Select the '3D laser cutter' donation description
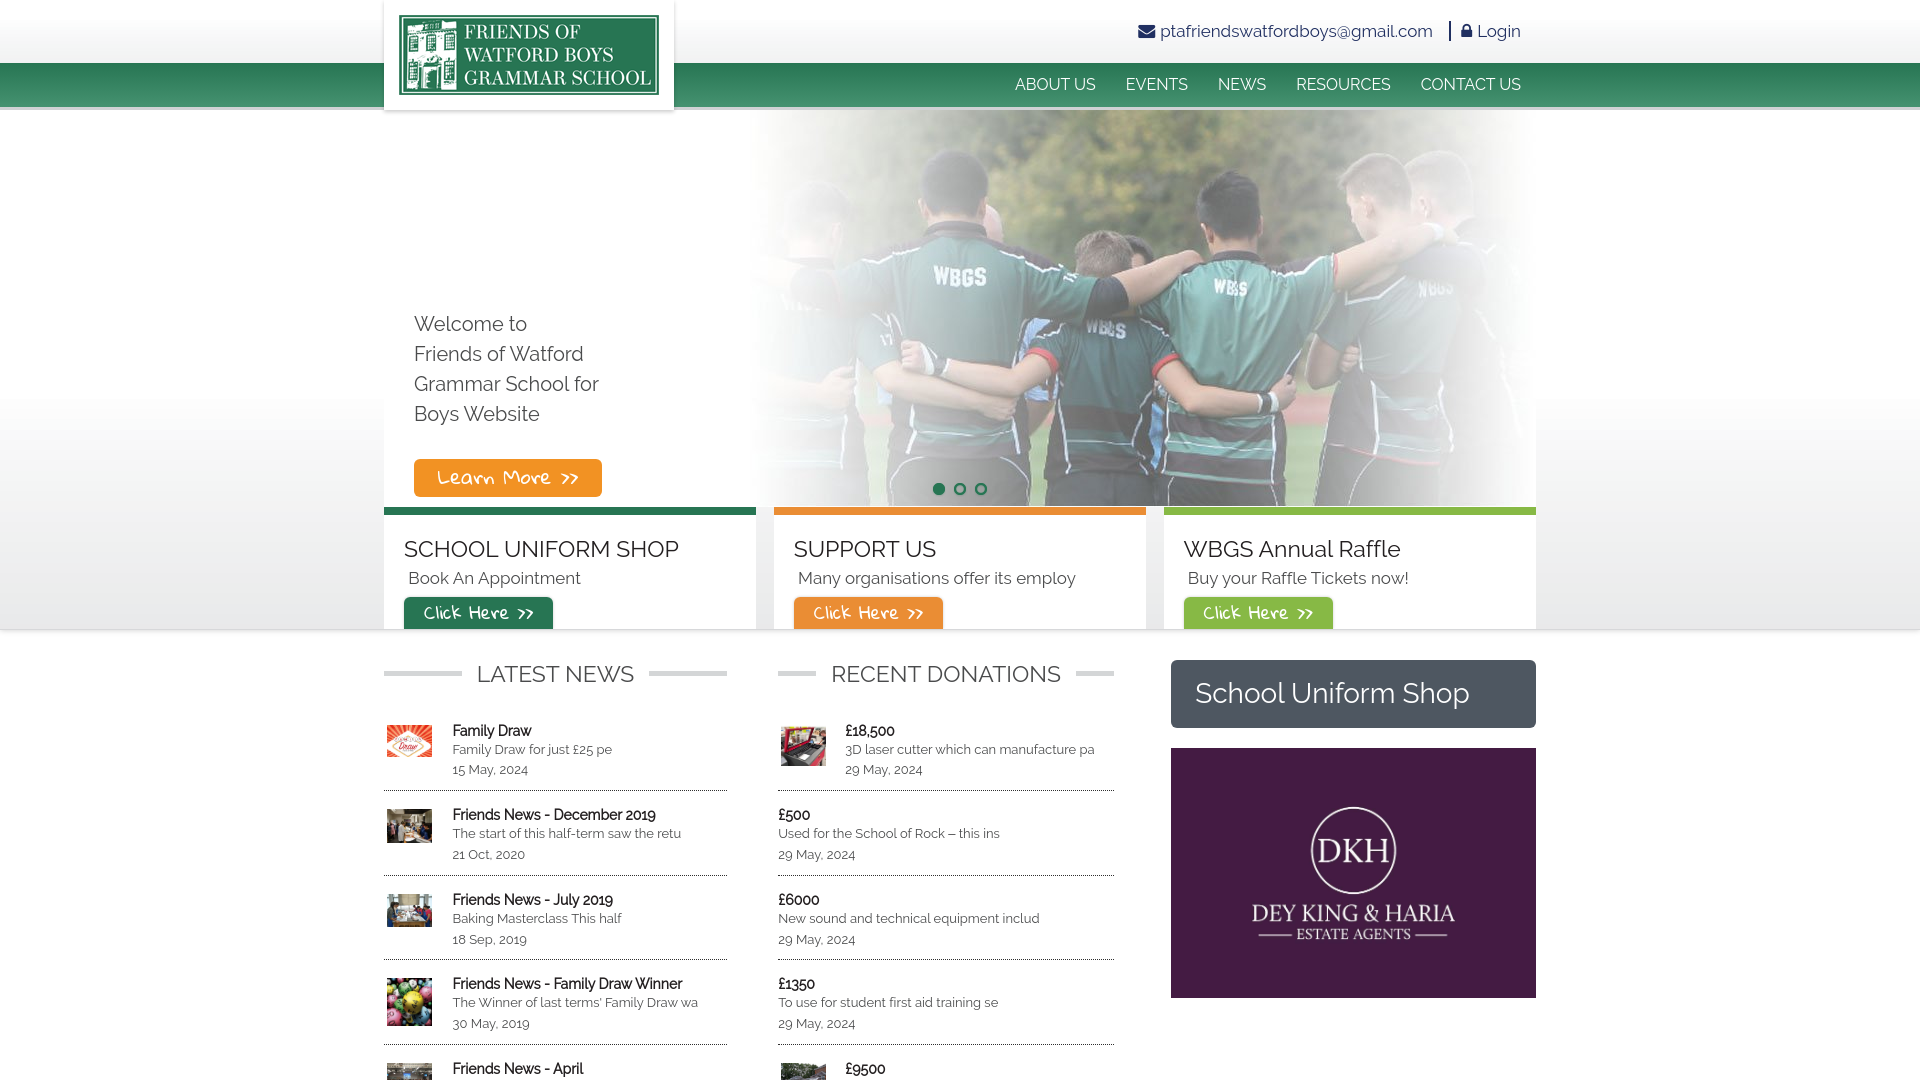 970,750
